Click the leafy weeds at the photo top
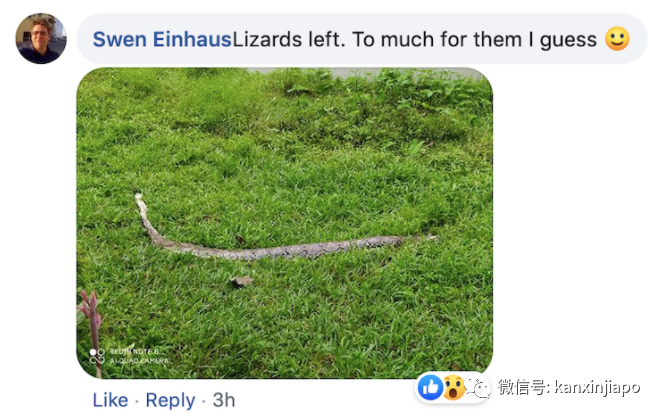Image resolution: width=662 pixels, height=418 pixels. click(x=380, y=87)
